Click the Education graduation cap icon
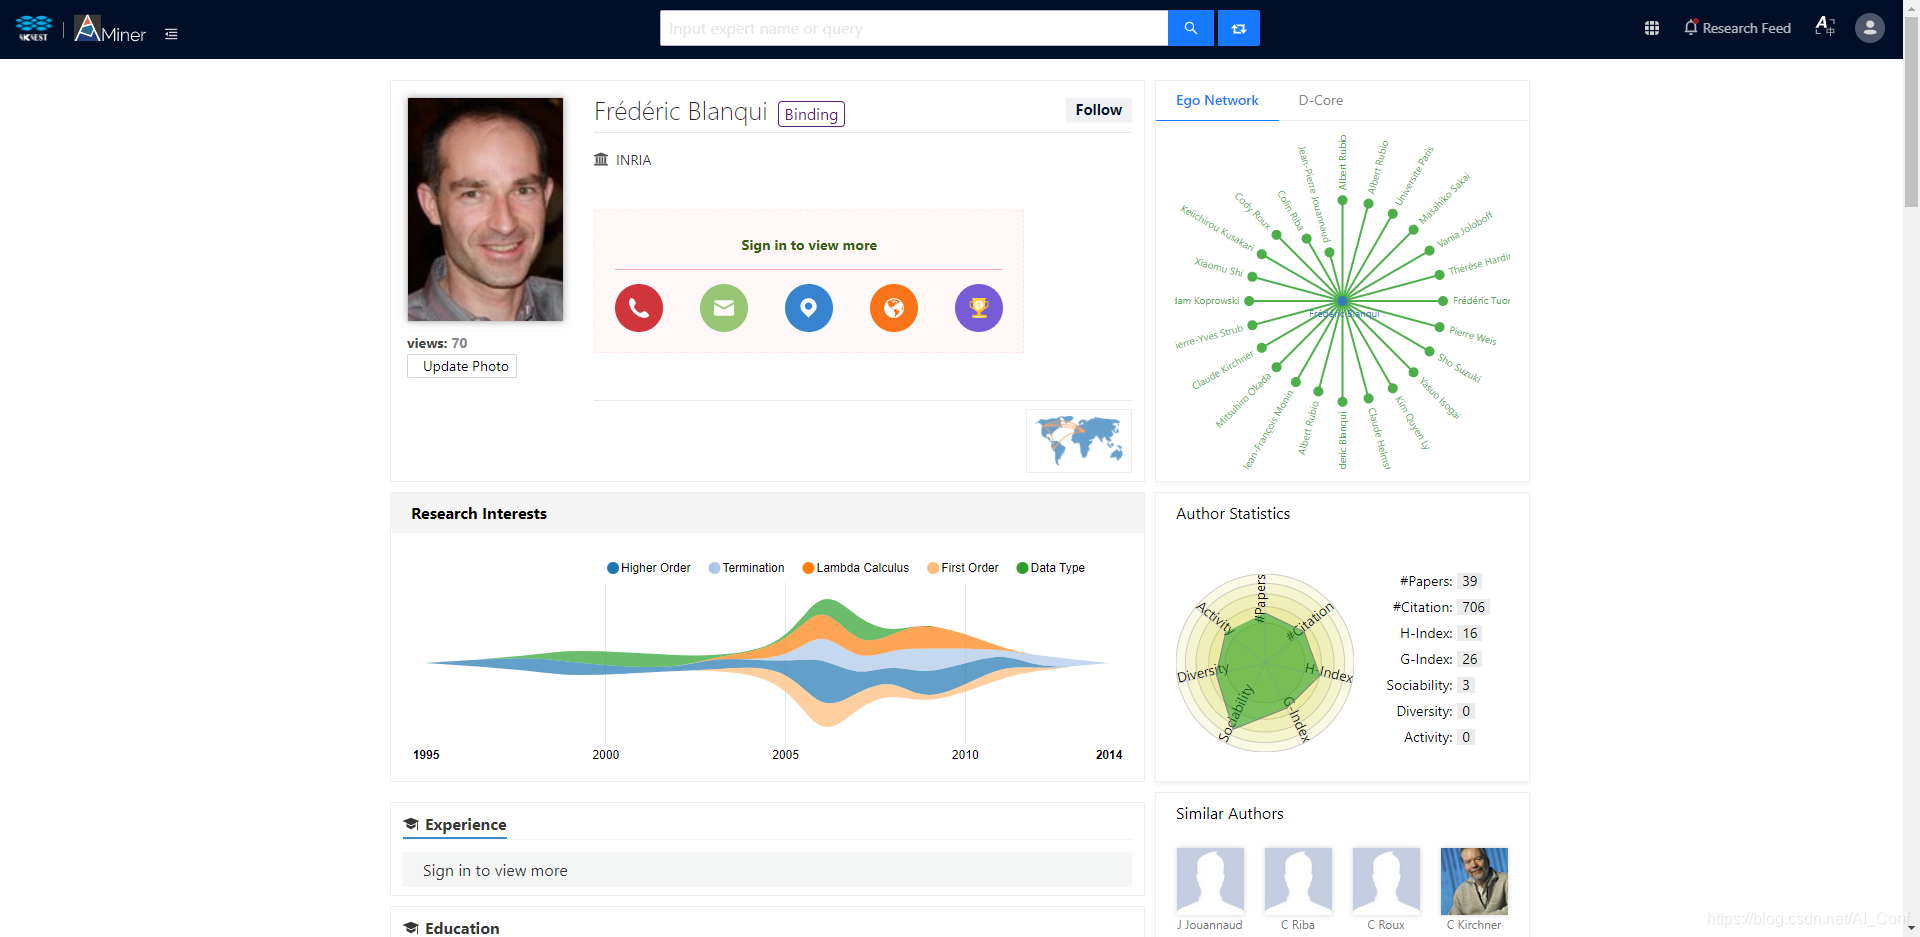 coord(411,928)
